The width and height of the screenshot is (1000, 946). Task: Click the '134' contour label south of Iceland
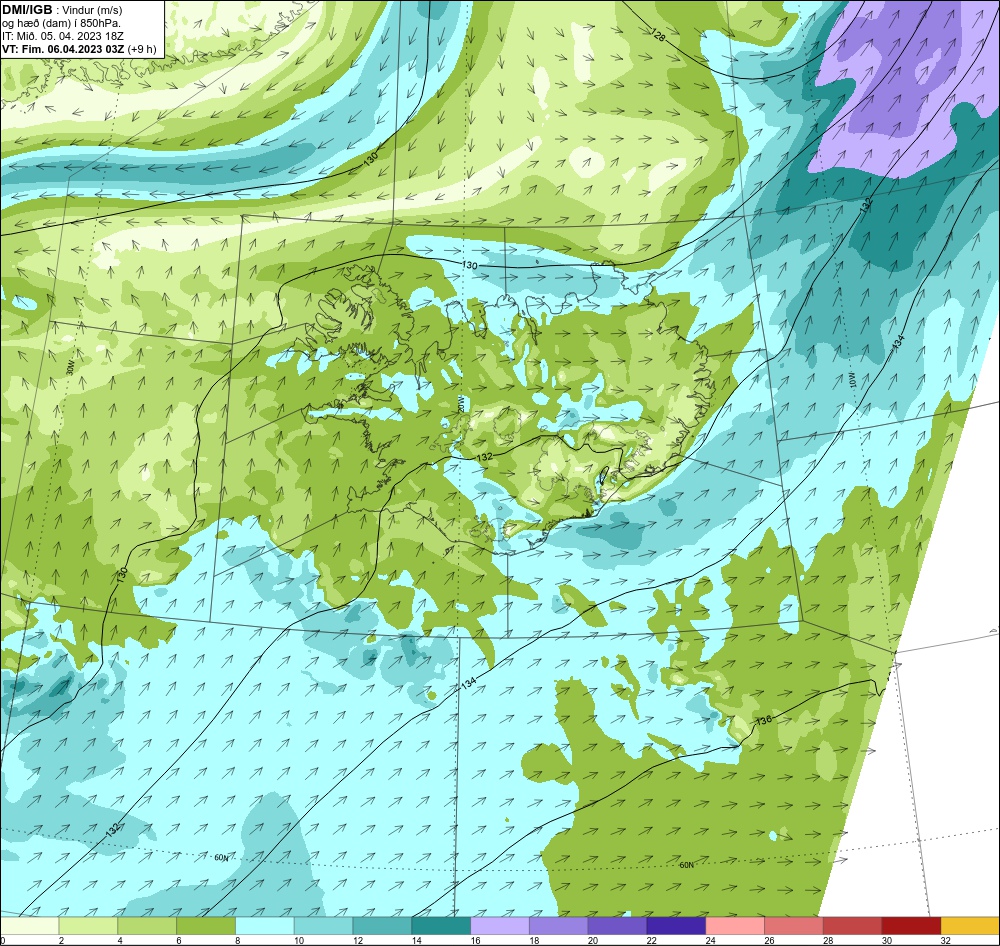(x=469, y=683)
